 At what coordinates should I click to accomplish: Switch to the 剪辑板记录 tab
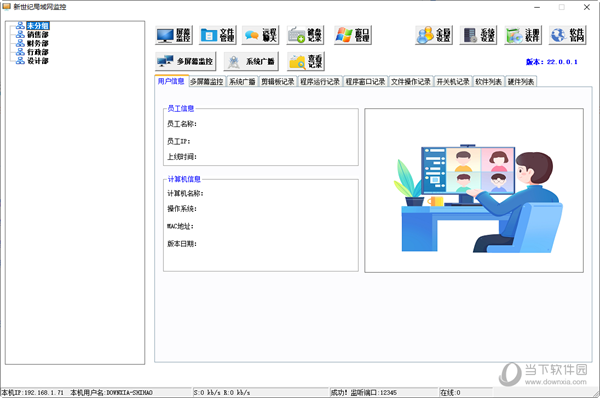coord(278,82)
